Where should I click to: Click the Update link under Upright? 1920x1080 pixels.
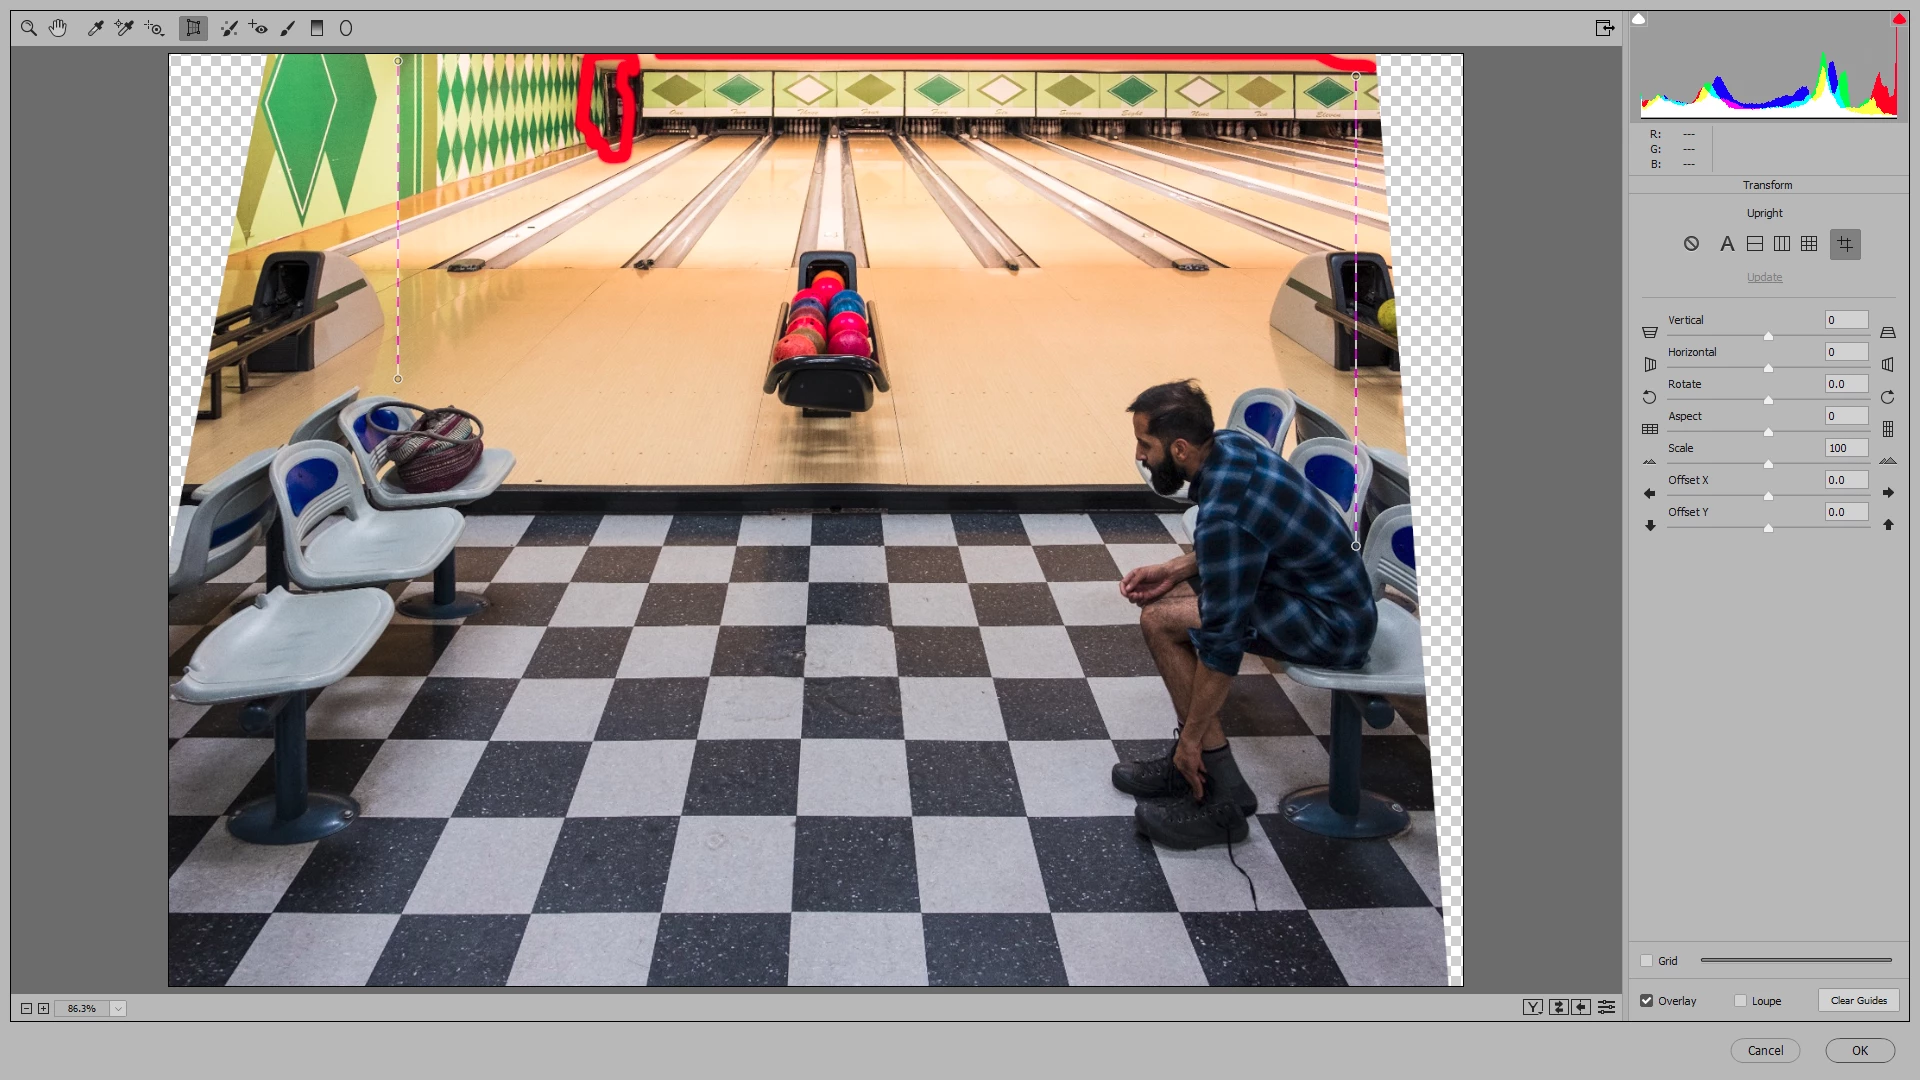[1764, 277]
